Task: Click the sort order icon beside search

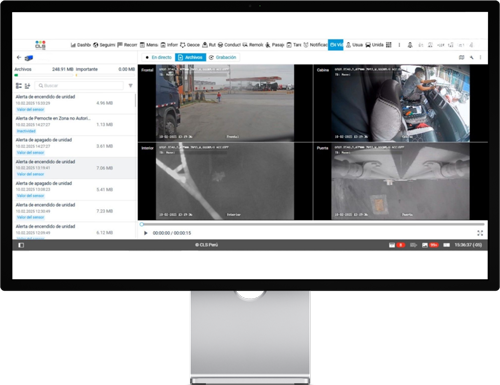Action: 27,86
